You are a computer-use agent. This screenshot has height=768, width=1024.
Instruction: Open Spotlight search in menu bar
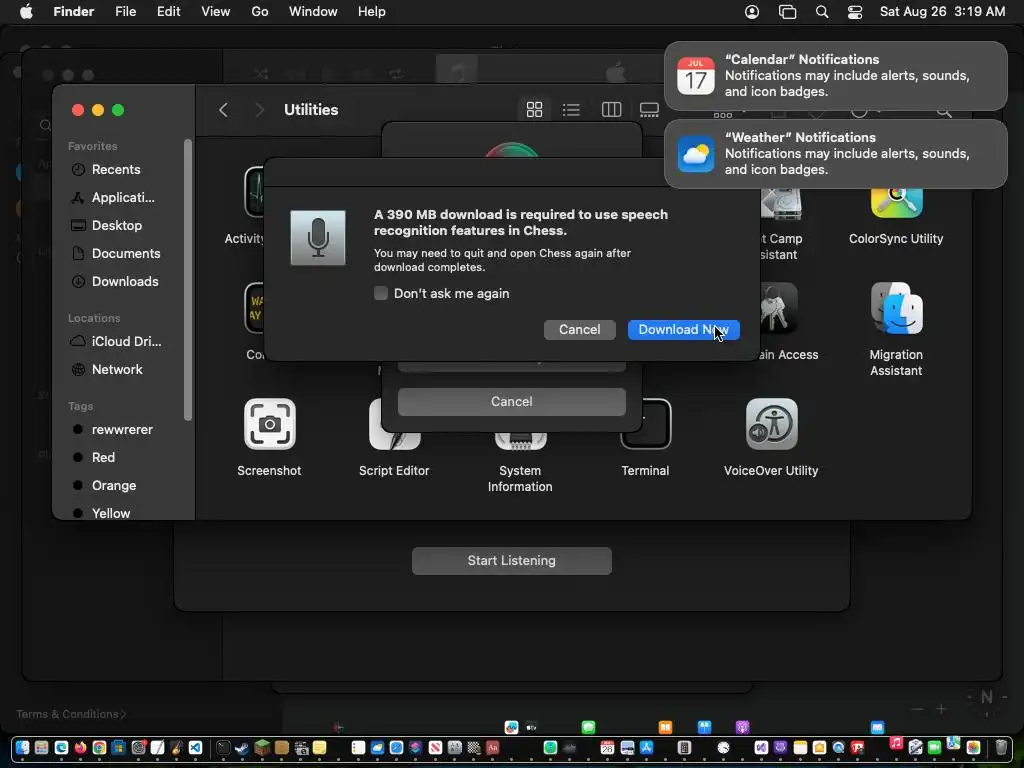(822, 12)
